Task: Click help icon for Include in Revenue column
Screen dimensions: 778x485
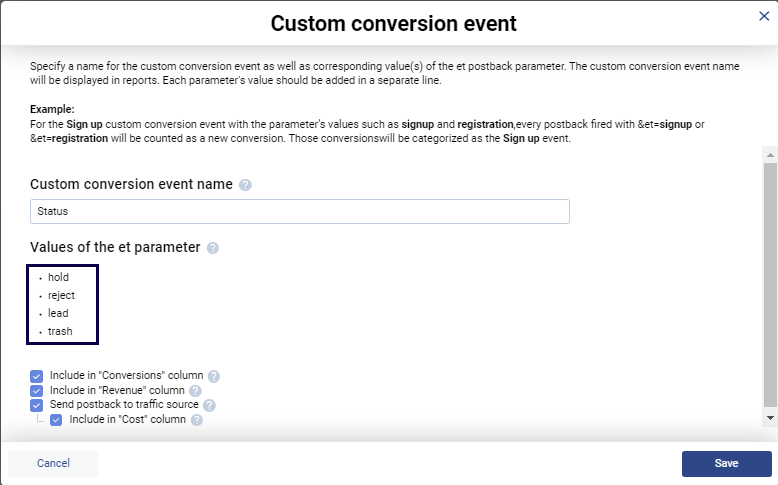Action: click(x=195, y=391)
